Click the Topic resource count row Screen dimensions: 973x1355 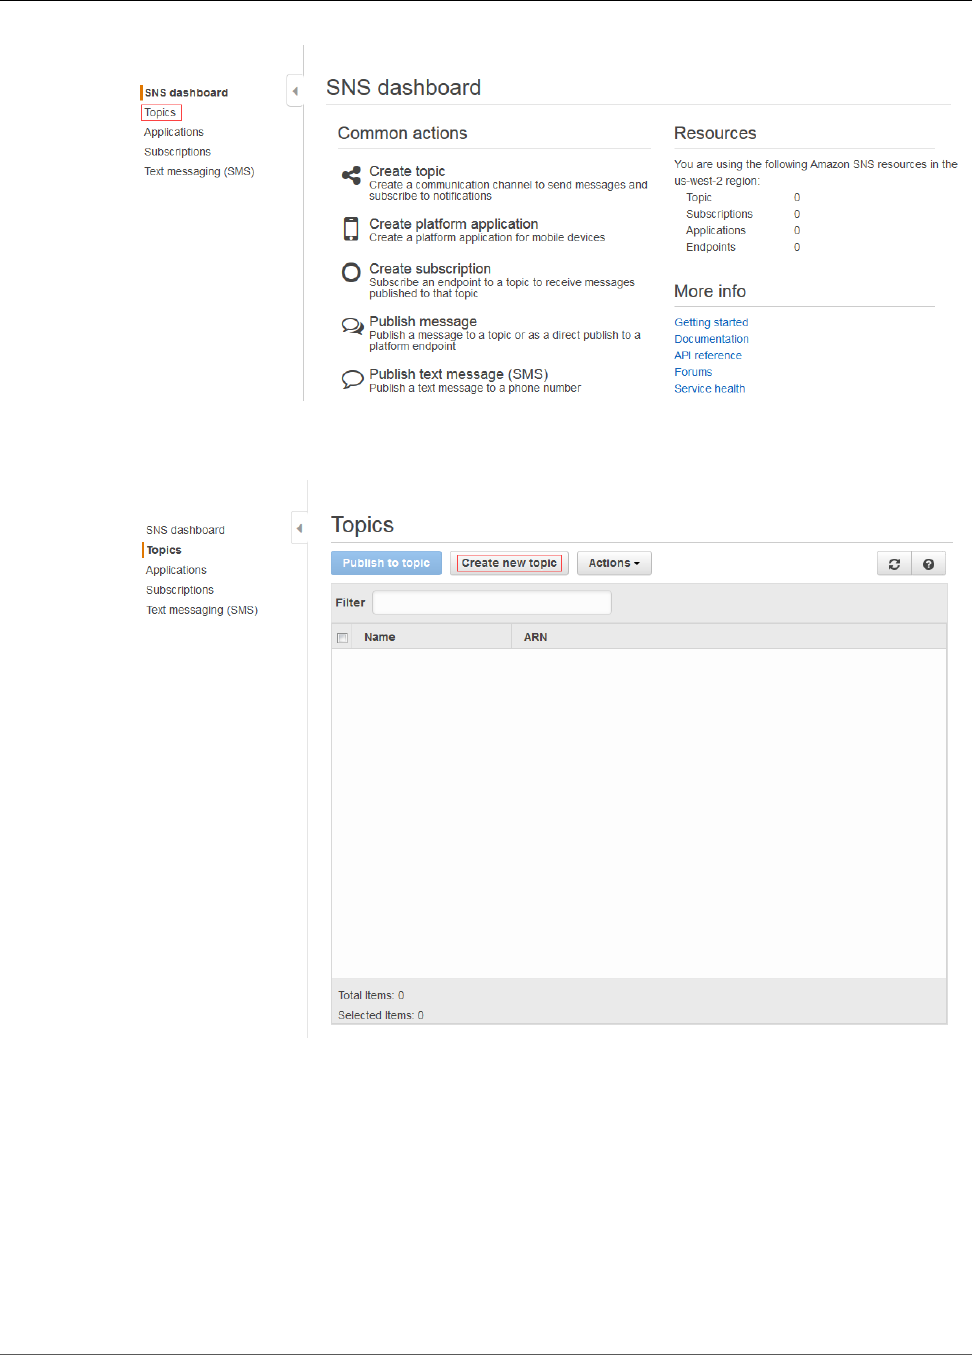743,198
